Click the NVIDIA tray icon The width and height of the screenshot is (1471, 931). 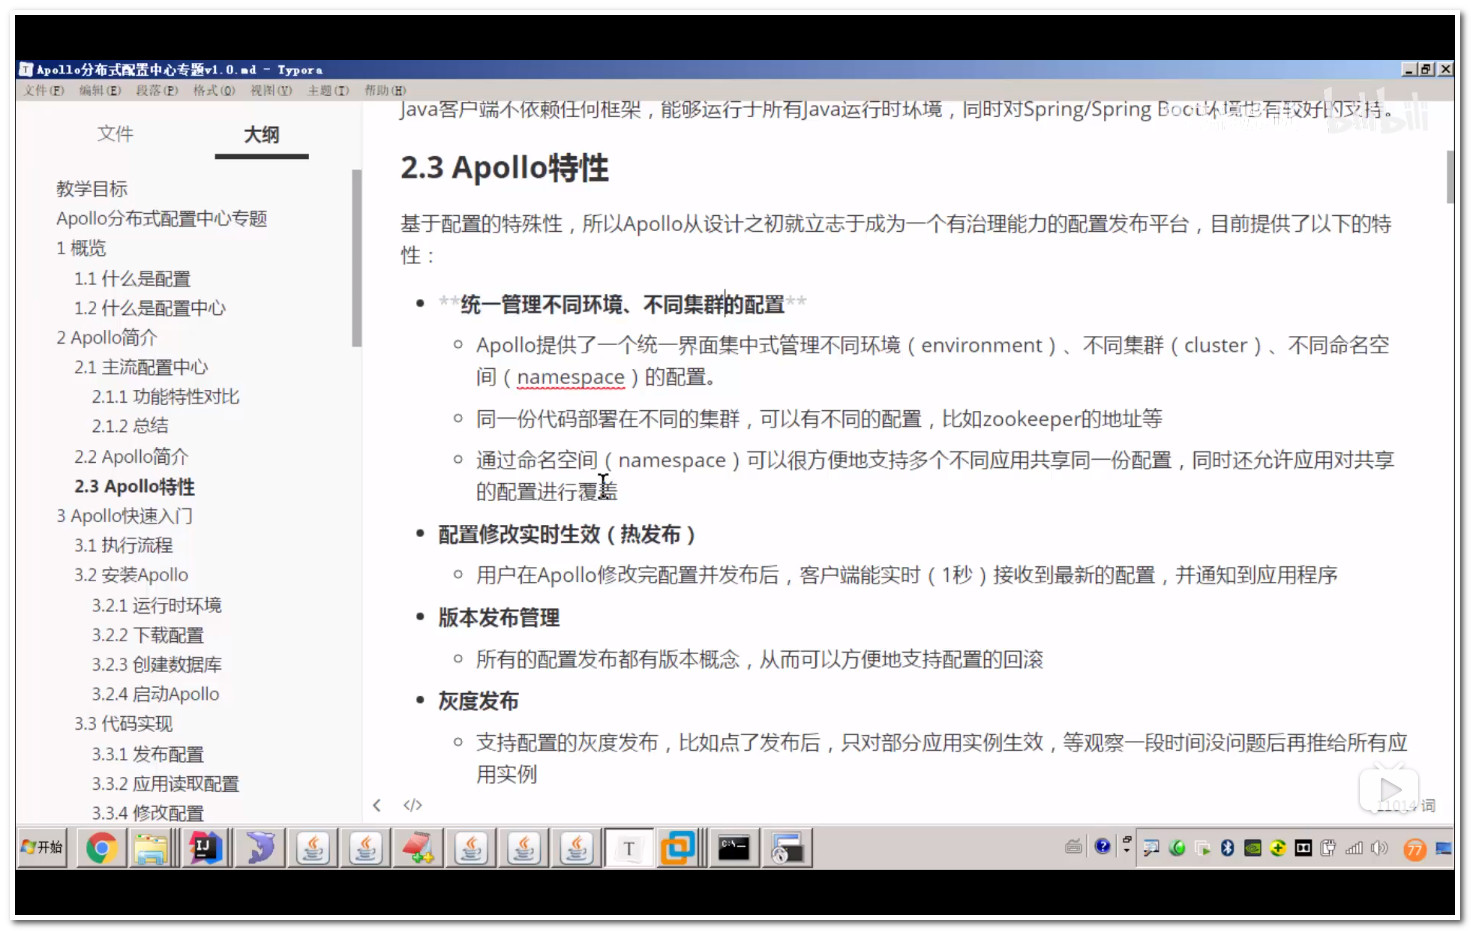click(x=1253, y=848)
